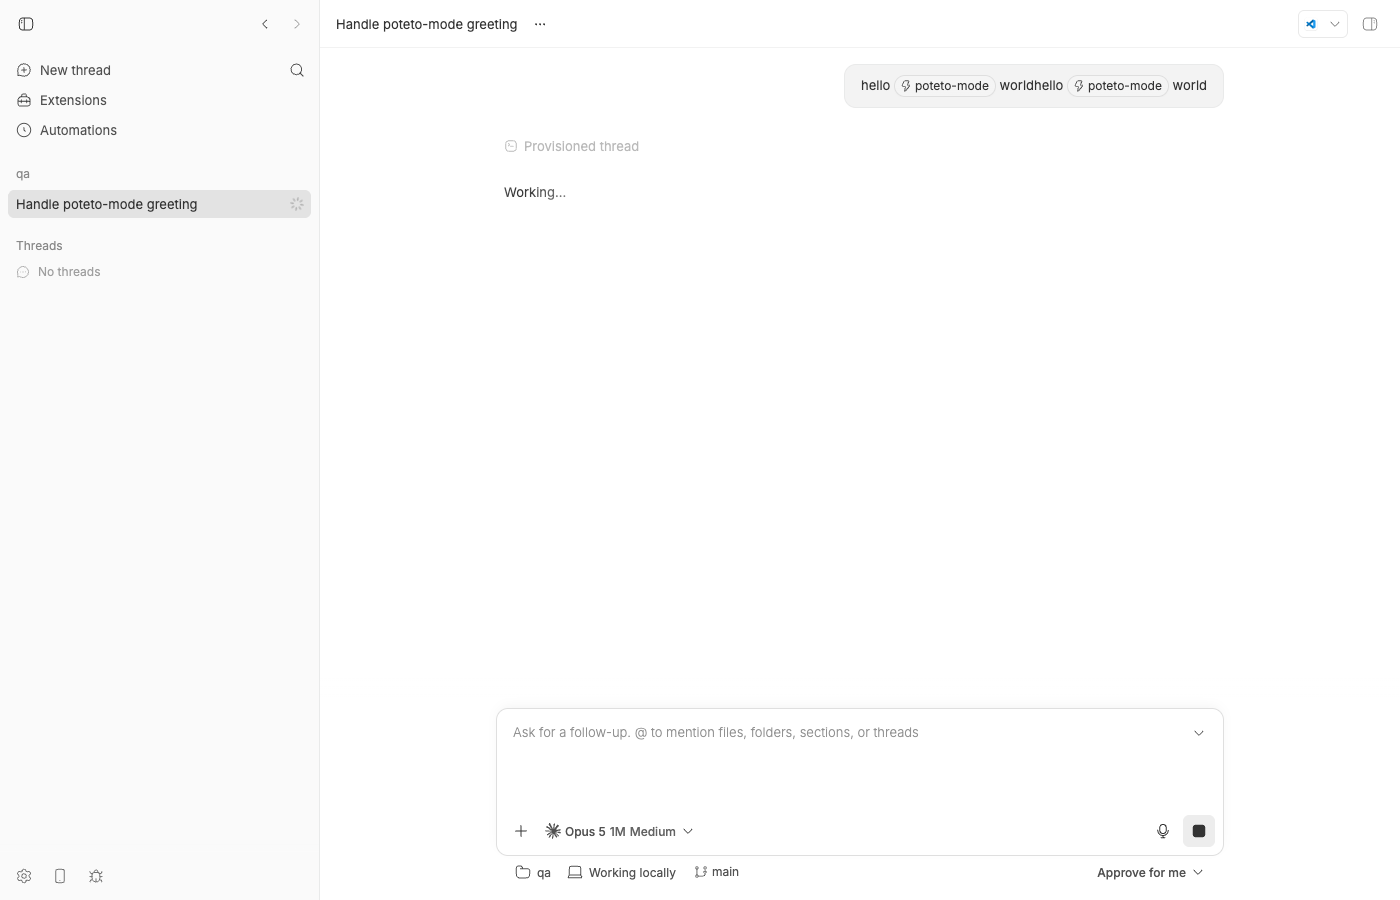Activate the microphone dictation icon

pyautogui.click(x=1163, y=831)
